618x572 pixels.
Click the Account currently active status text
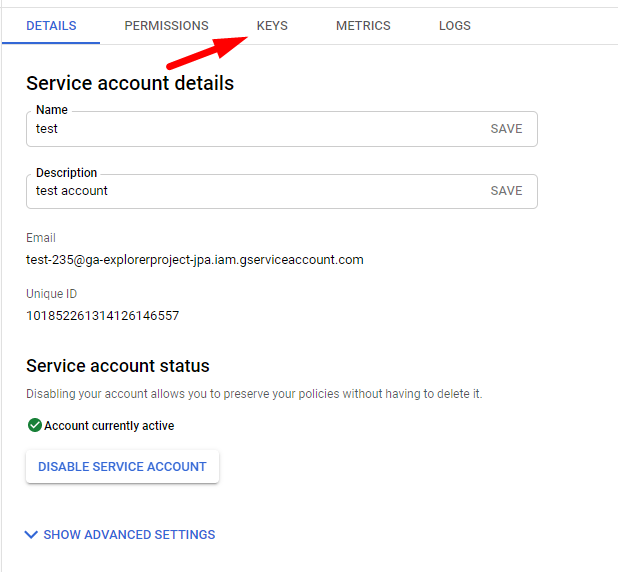(109, 426)
